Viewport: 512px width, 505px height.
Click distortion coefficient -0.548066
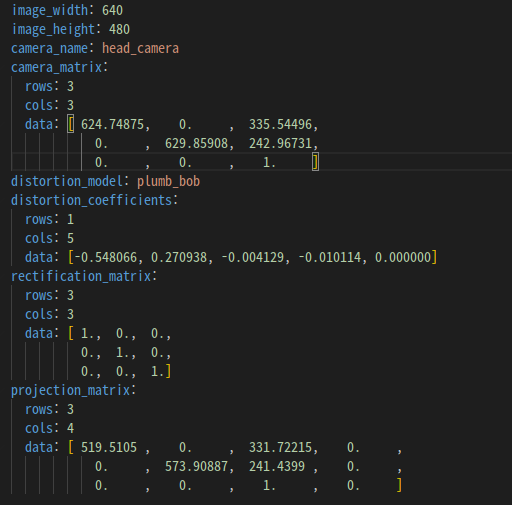[x=106, y=257]
